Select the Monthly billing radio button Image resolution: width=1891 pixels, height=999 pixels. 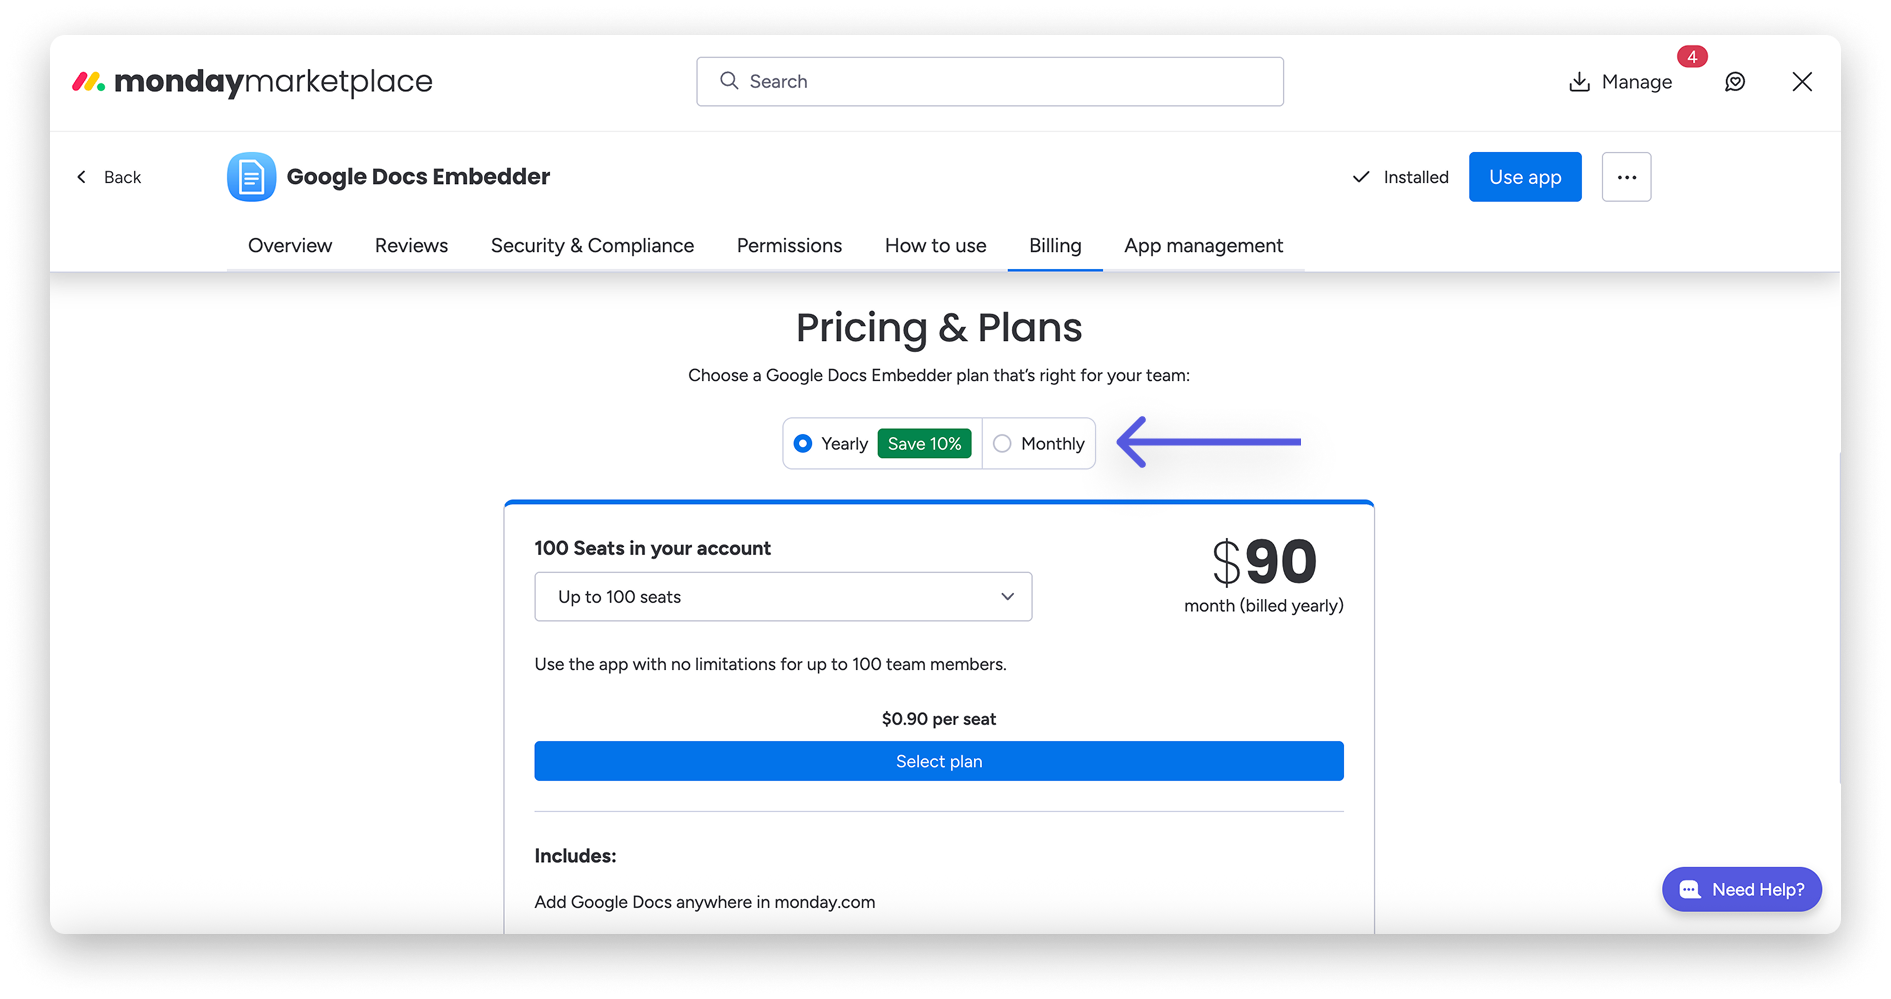(1002, 443)
